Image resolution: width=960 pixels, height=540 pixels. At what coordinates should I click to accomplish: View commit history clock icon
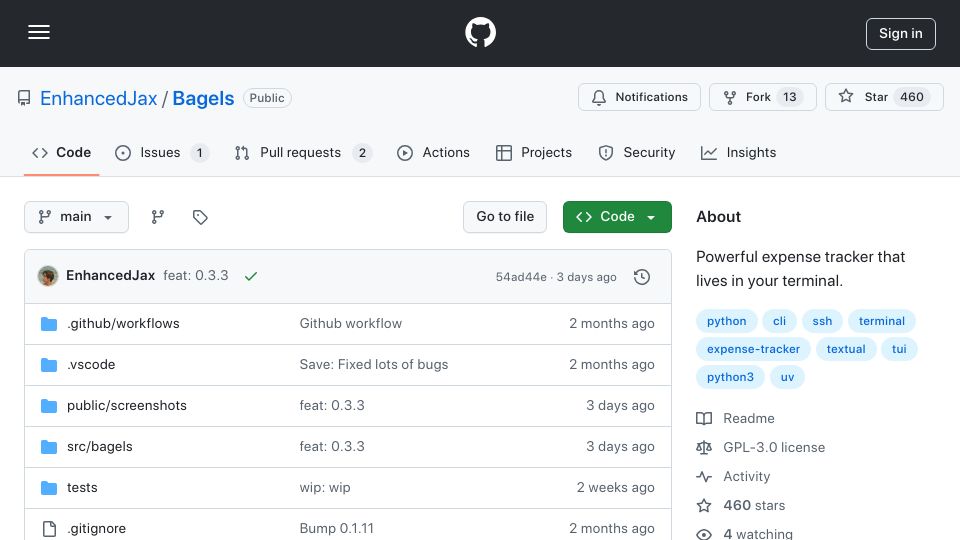642,277
